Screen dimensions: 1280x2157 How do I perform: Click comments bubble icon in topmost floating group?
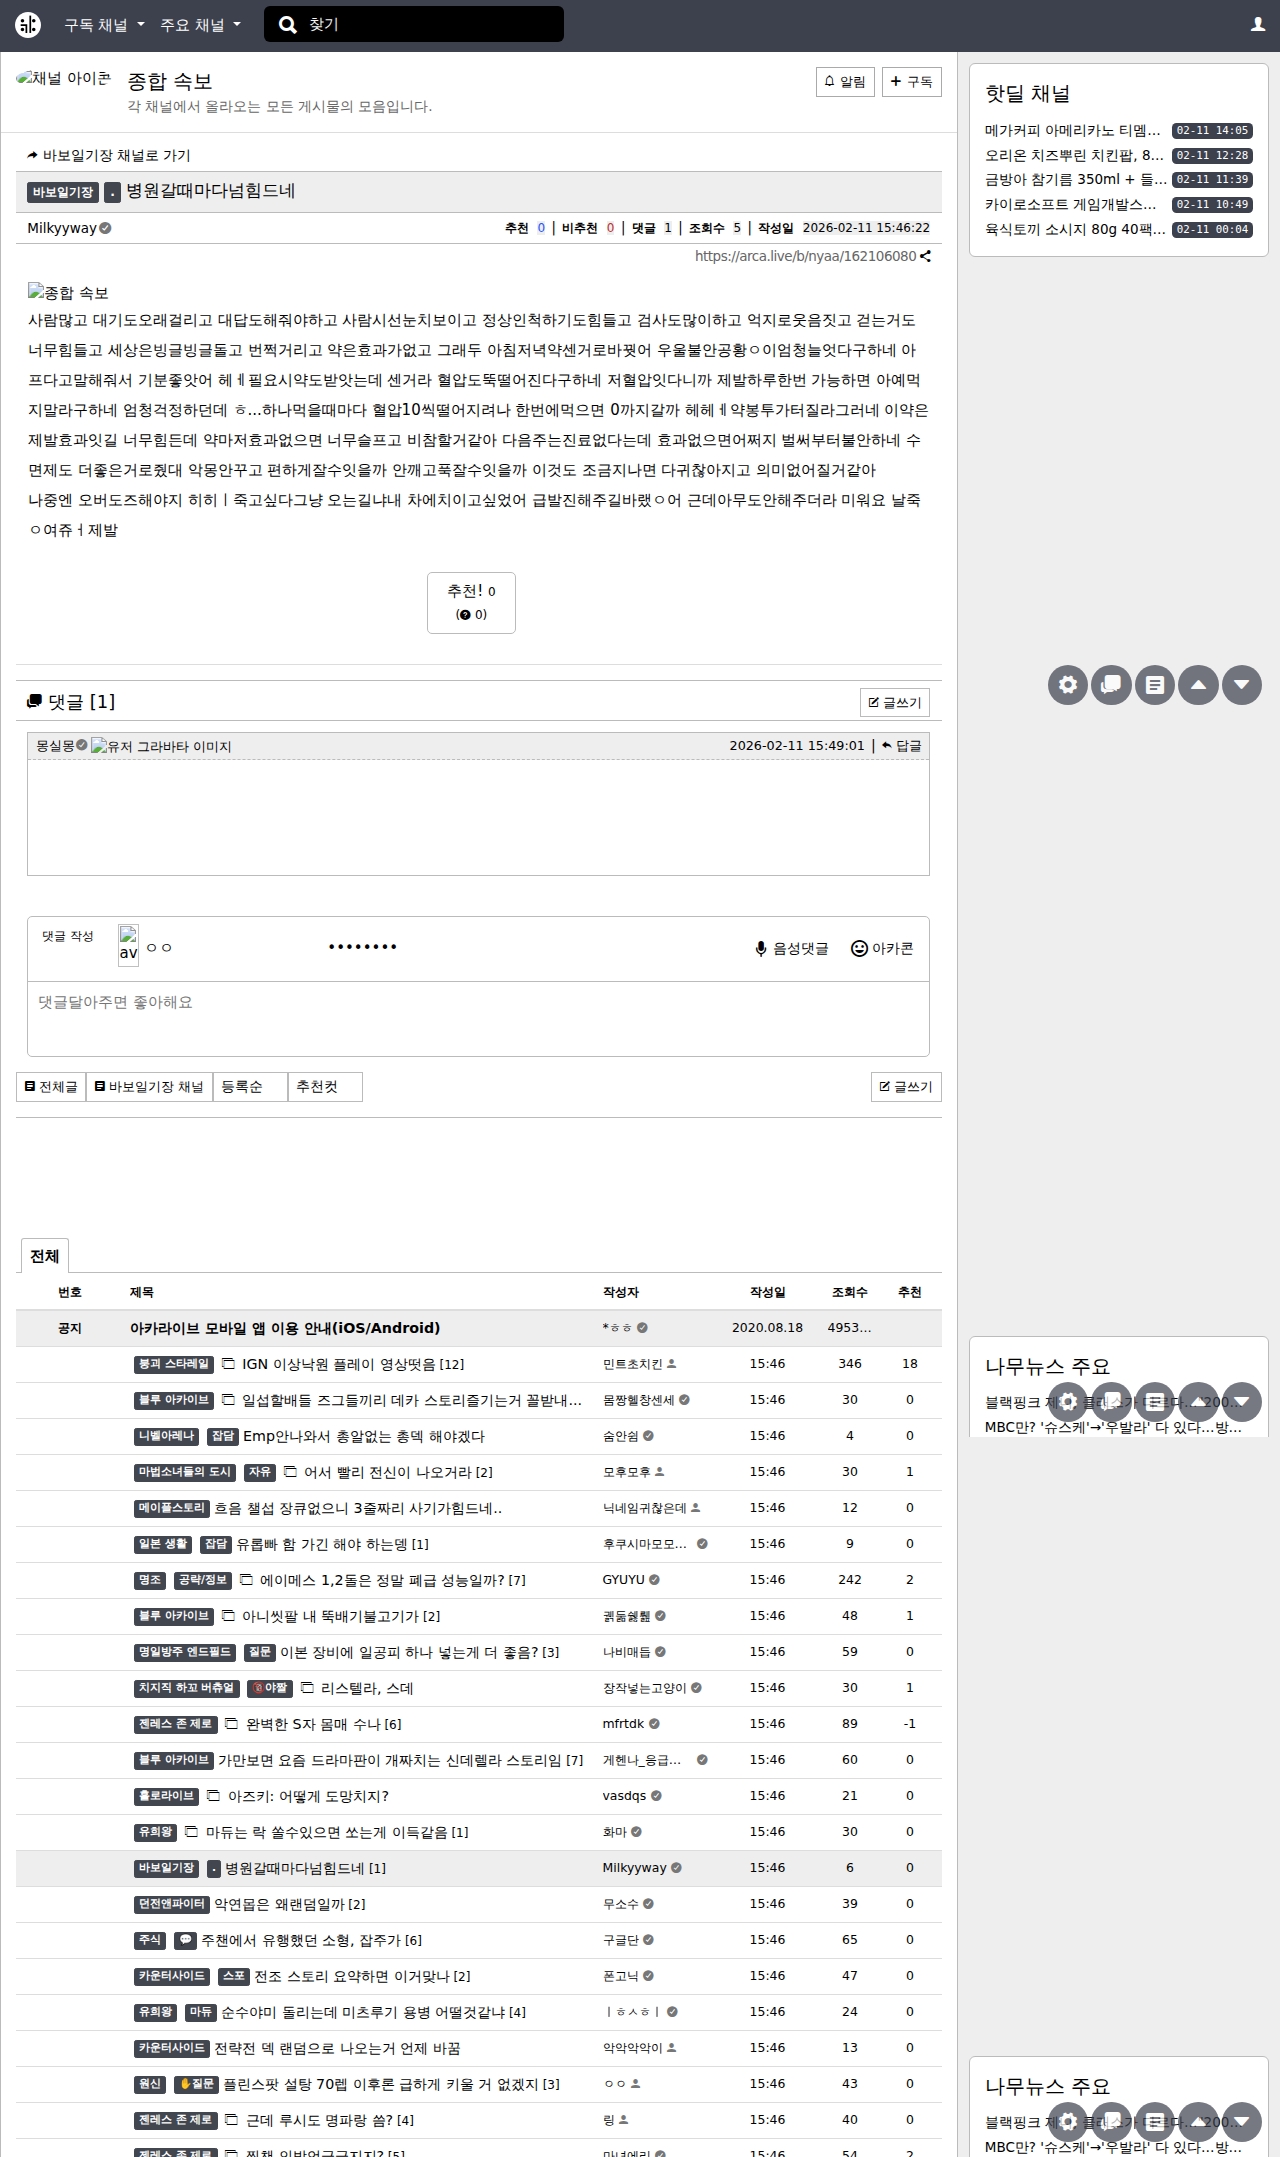click(1111, 685)
